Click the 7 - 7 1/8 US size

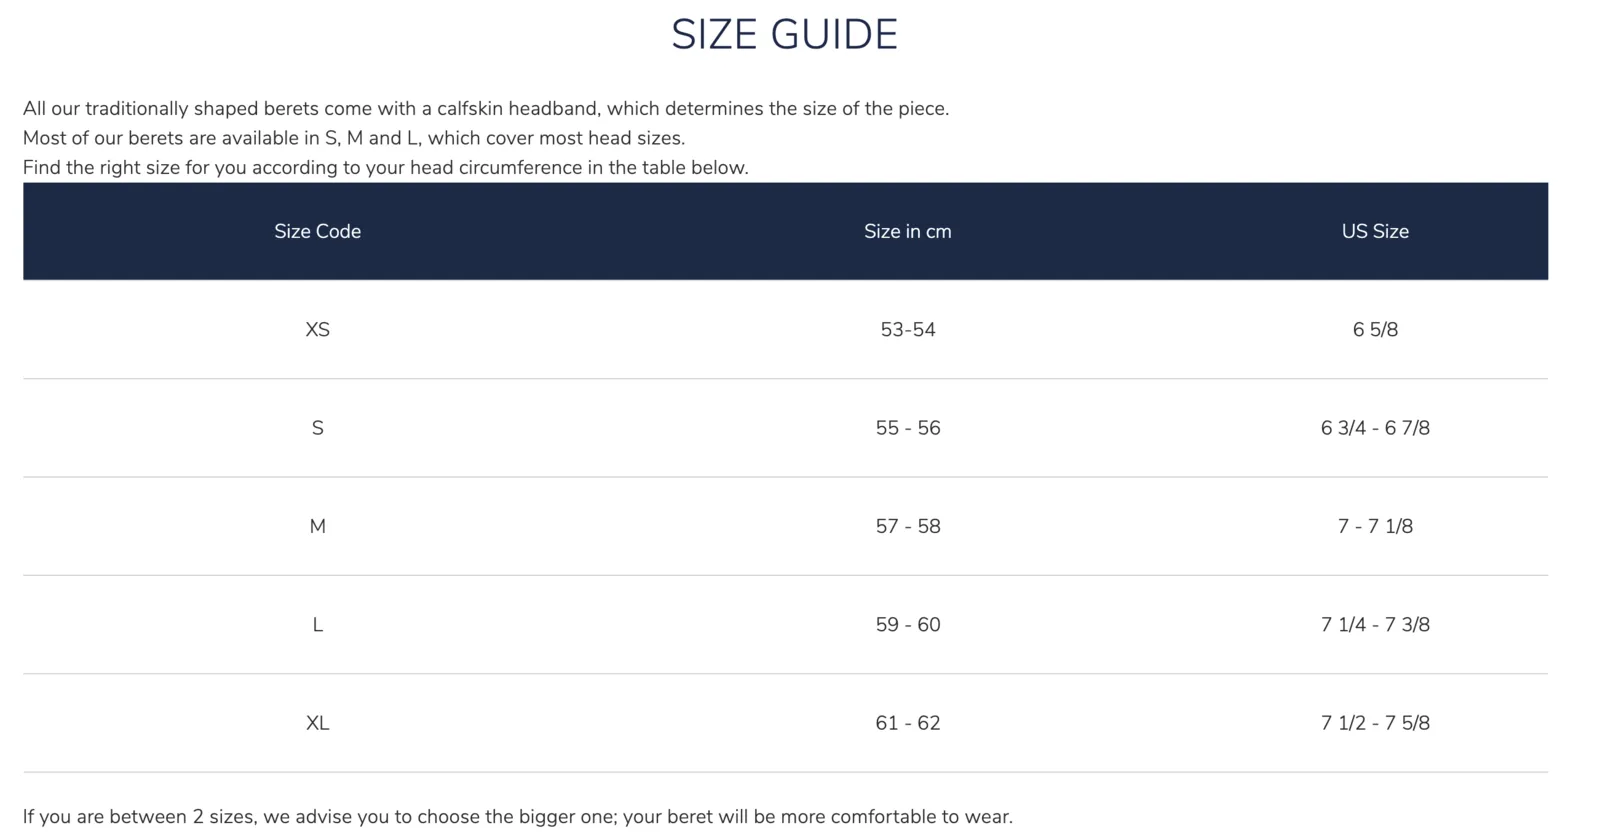click(1375, 526)
